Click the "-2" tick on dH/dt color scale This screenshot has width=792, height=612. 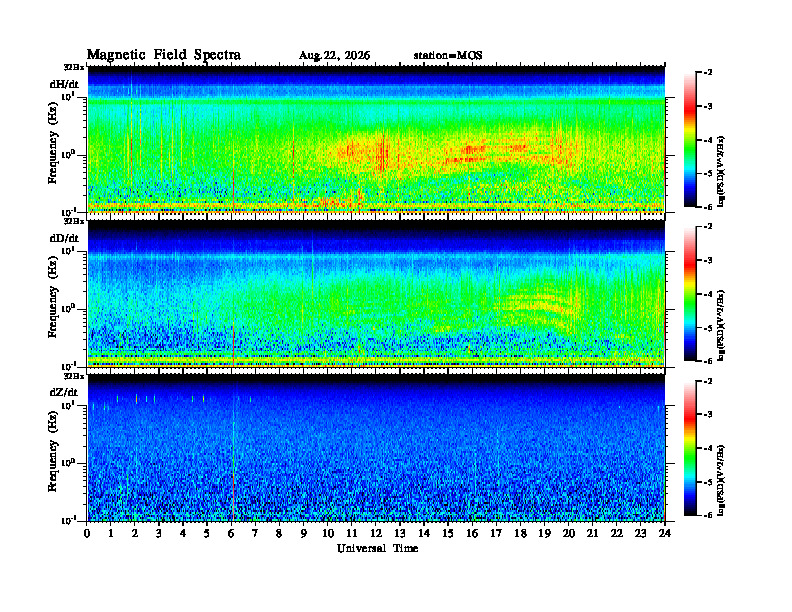coord(708,73)
